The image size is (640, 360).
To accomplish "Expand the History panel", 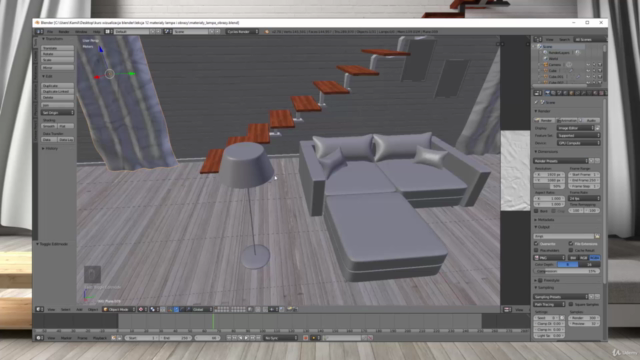I will (51, 149).
